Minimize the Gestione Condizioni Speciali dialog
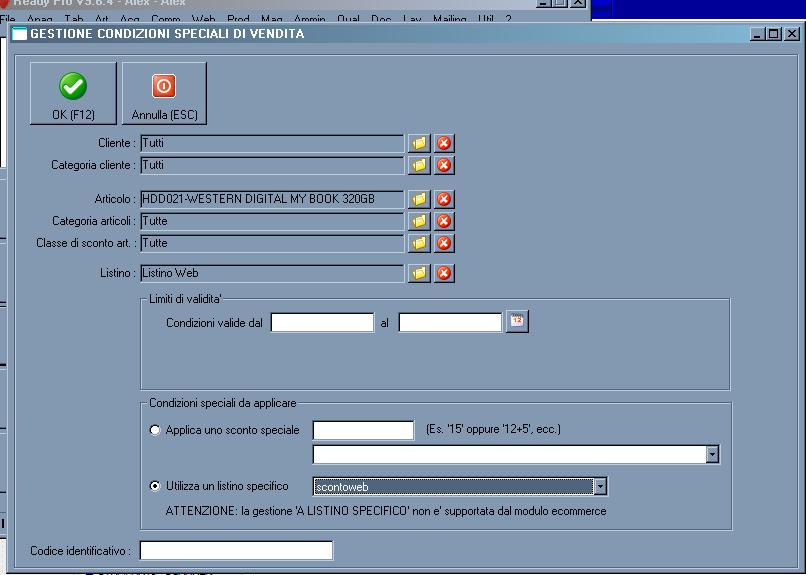The height and width of the screenshot is (575, 806). (757, 34)
